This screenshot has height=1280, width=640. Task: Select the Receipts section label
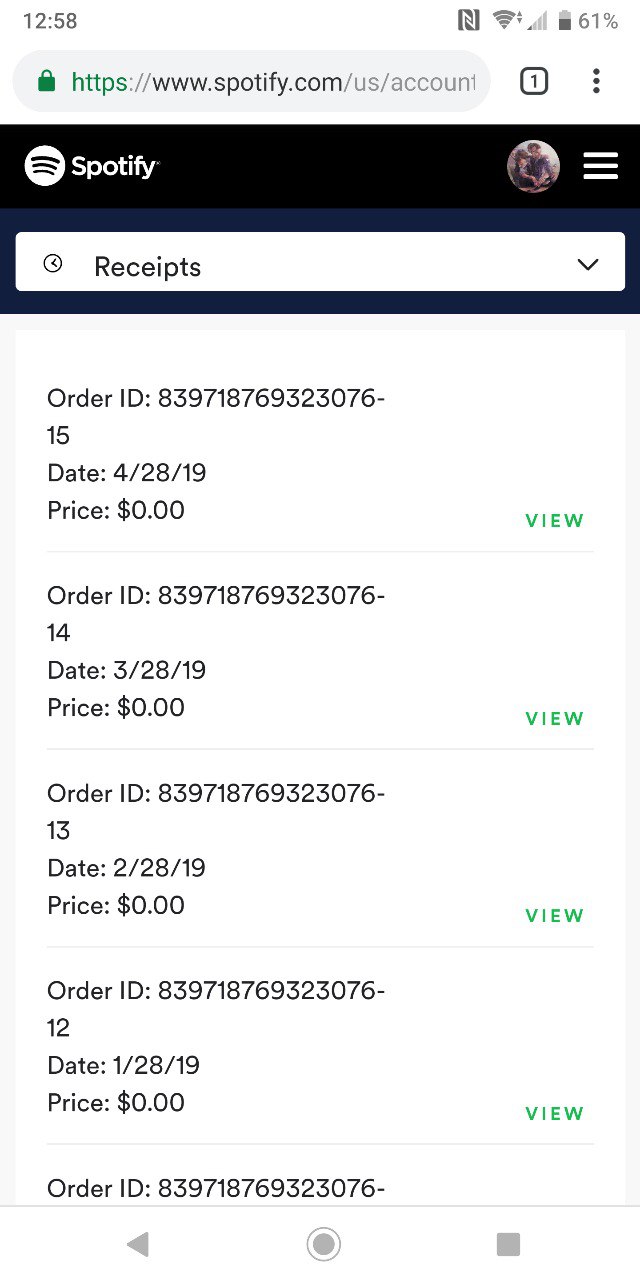(x=147, y=267)
